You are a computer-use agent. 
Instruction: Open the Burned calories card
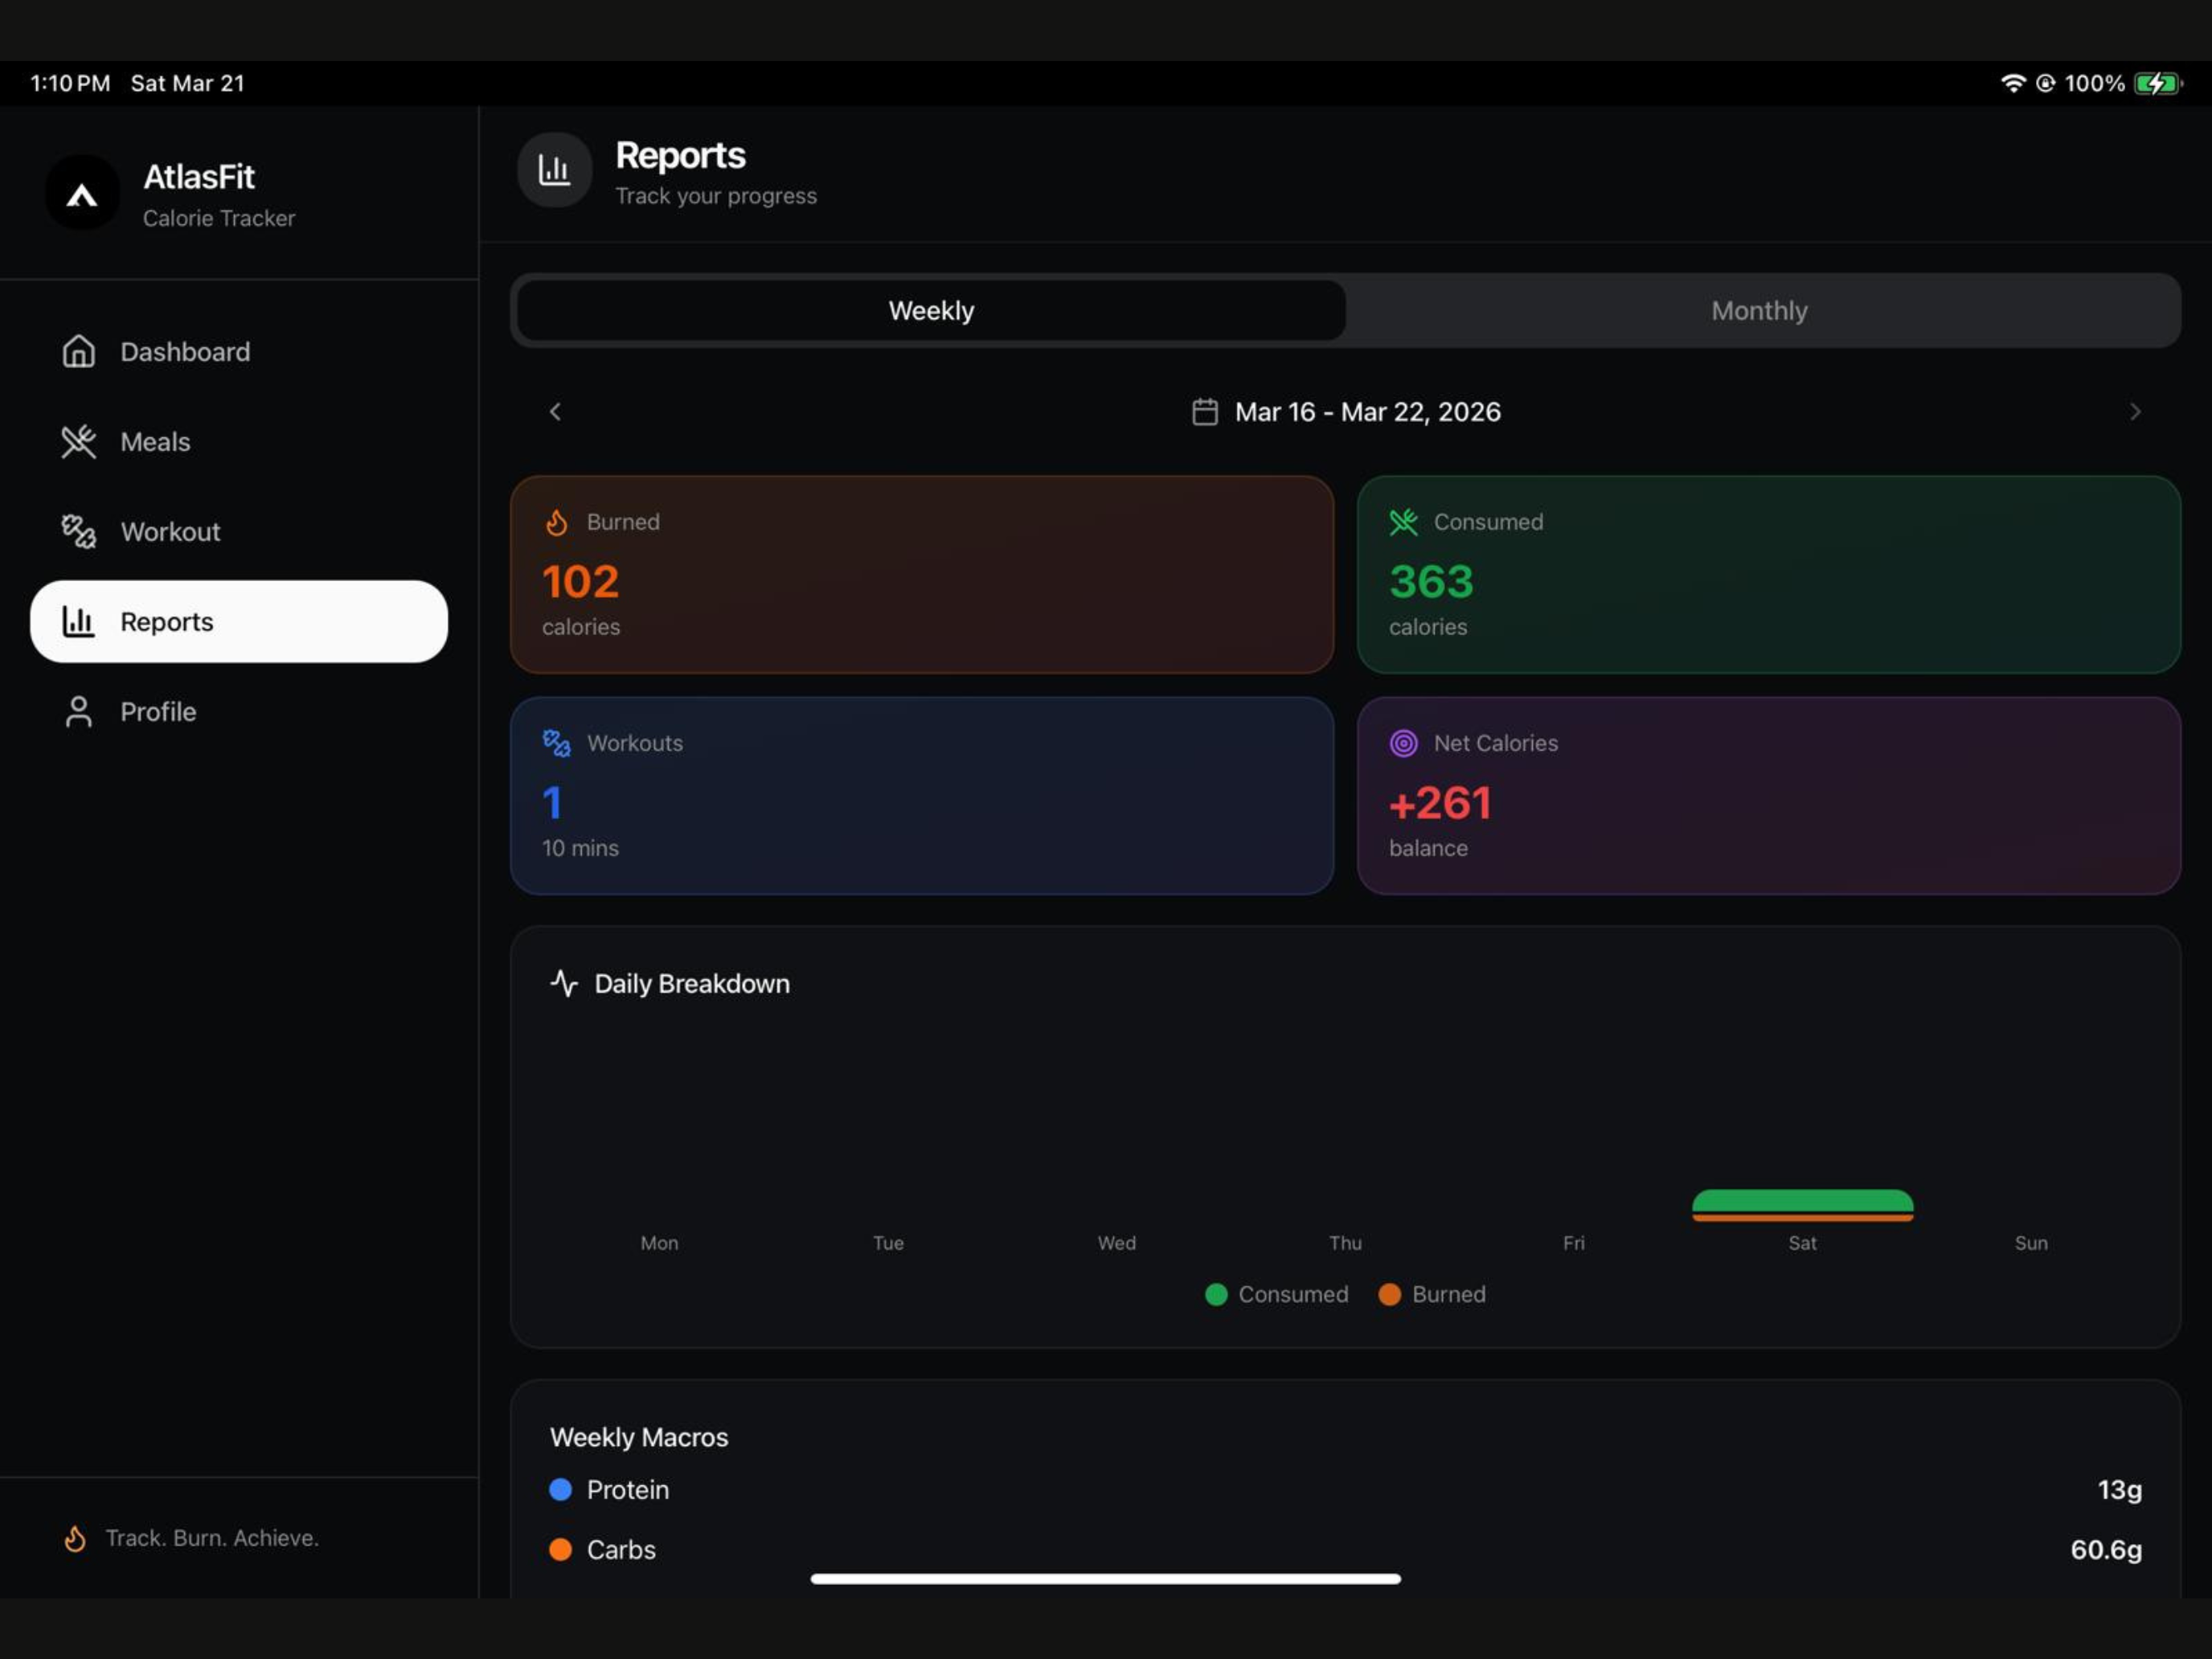coord(921,575)
